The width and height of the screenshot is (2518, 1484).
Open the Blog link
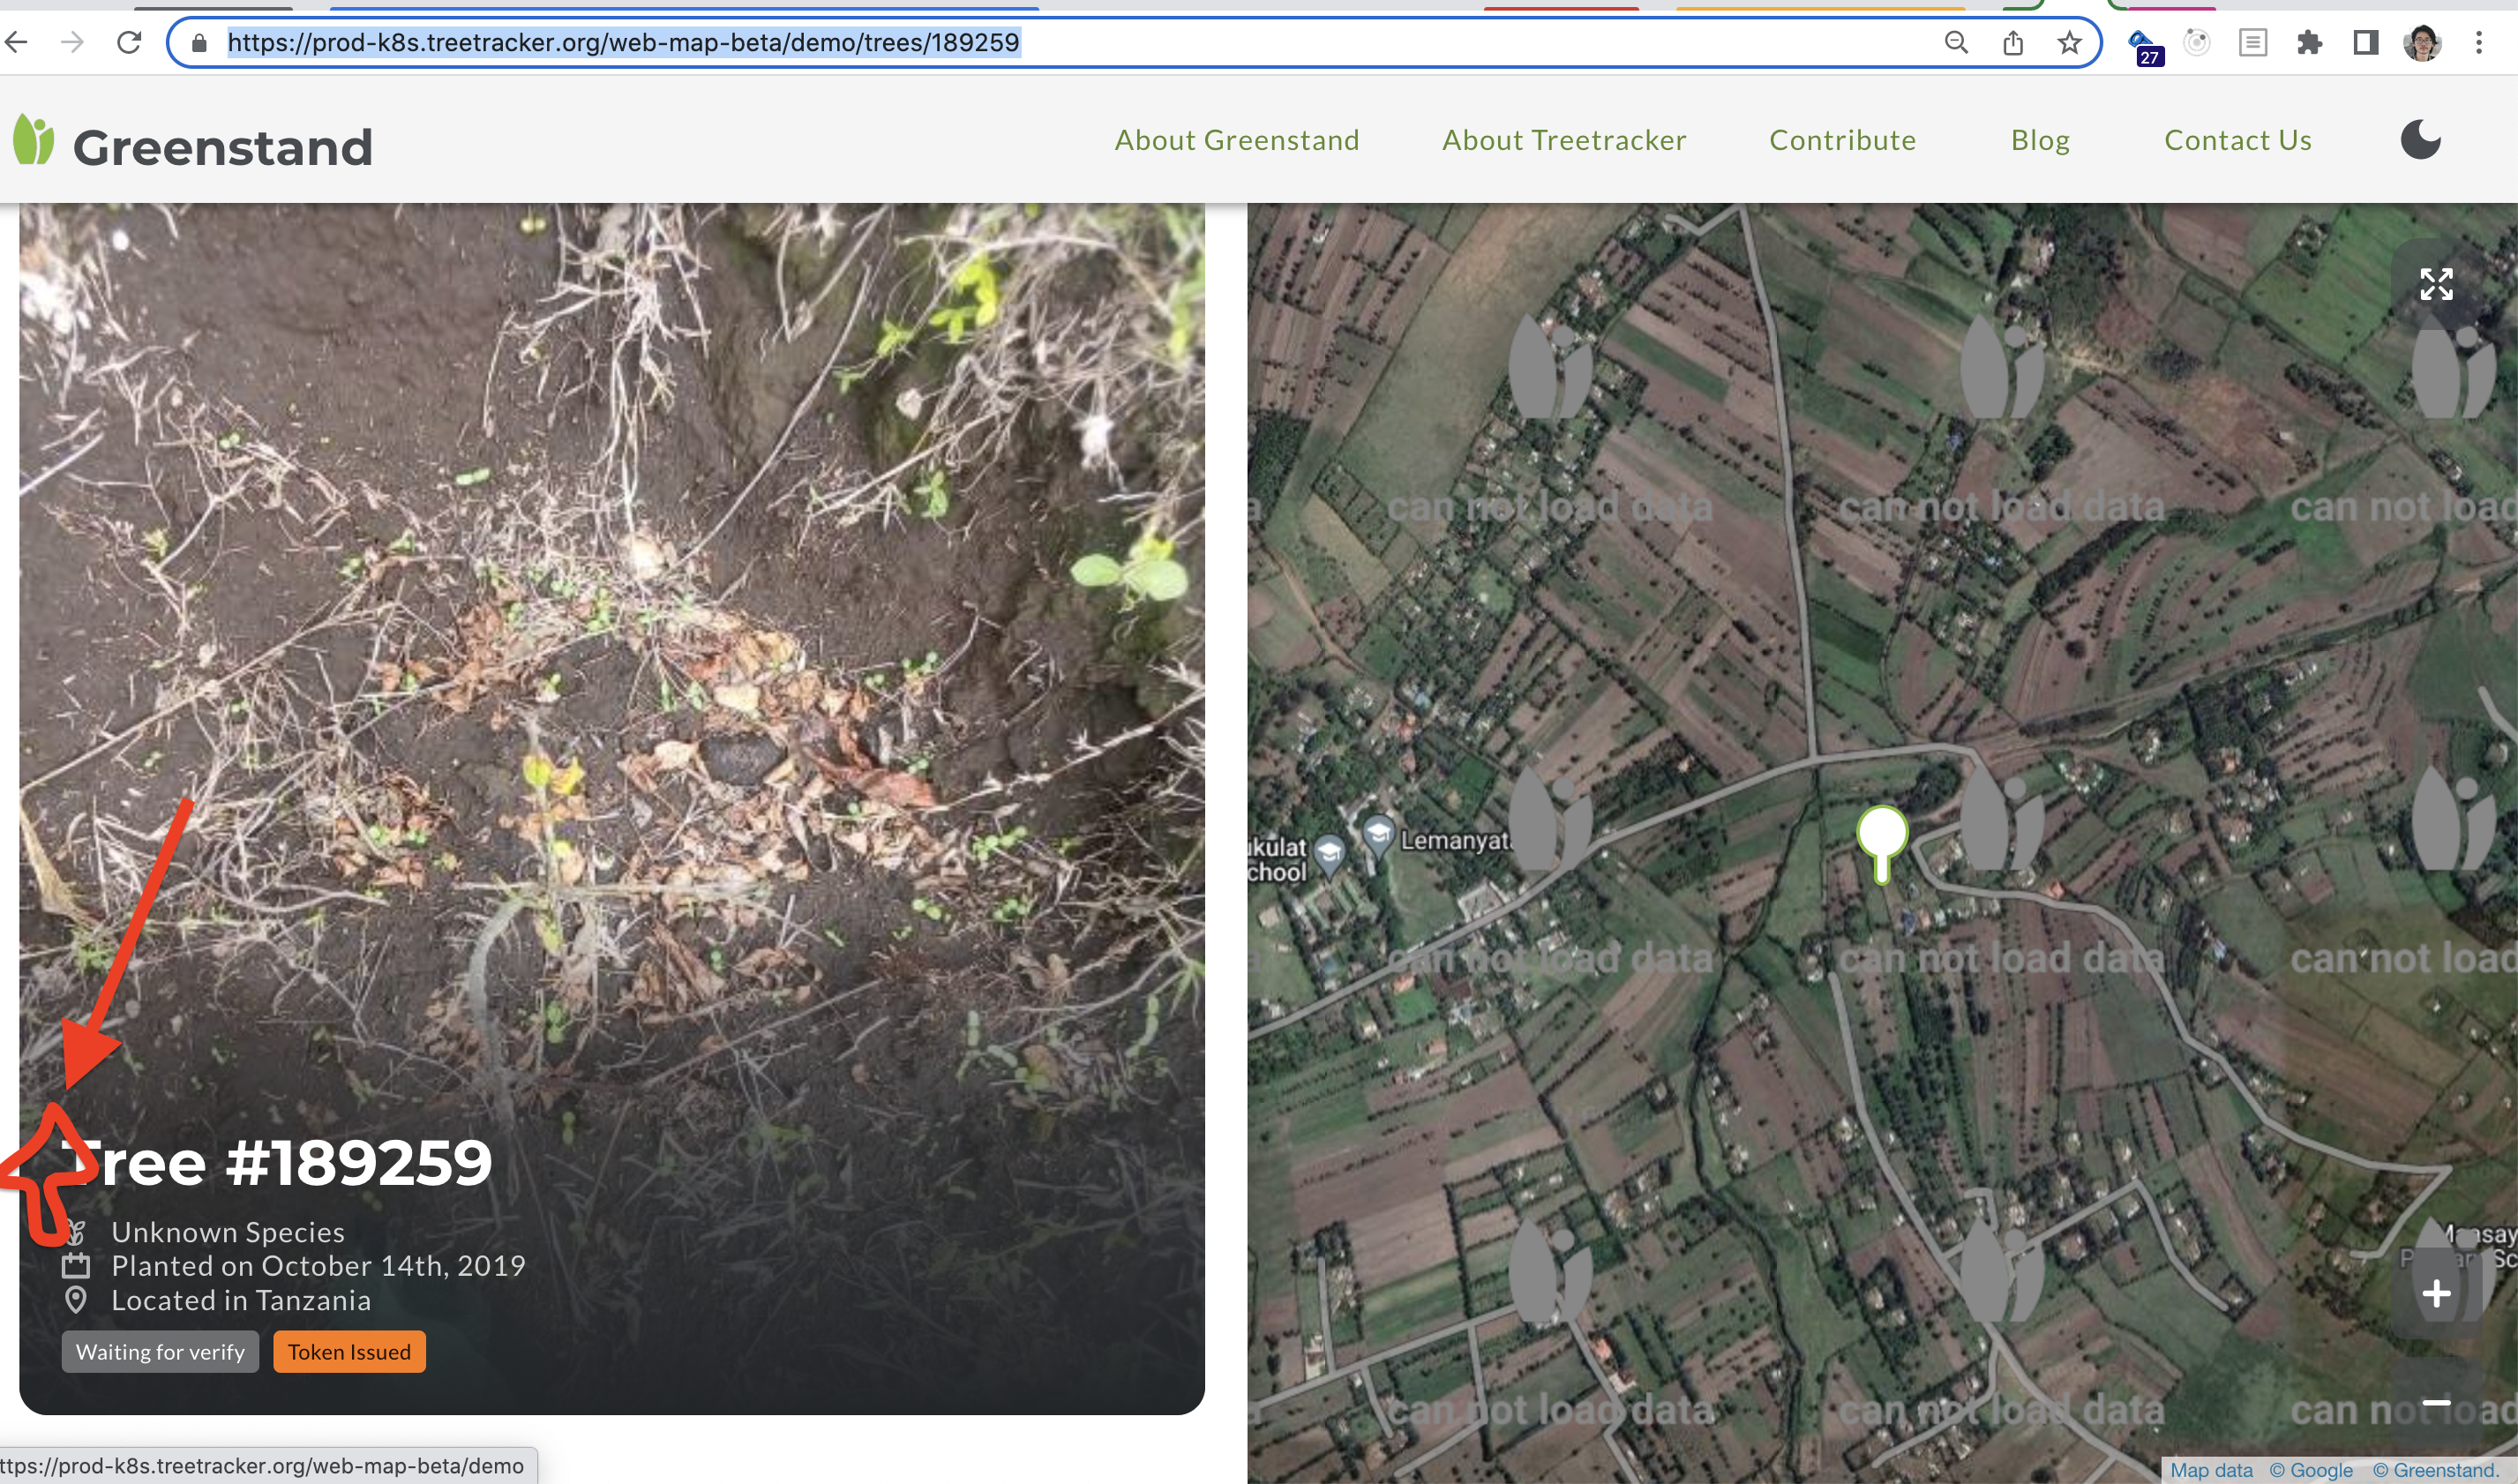click(2039, 140)
